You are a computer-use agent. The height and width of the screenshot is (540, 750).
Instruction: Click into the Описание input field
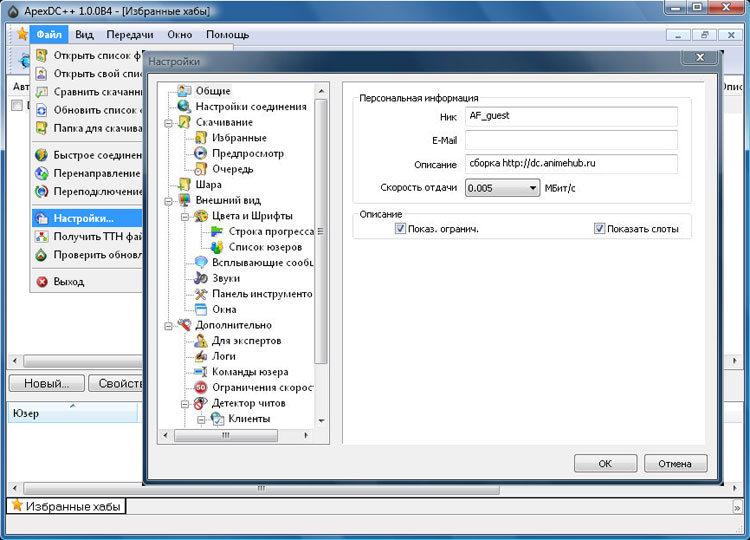coord(571,164)
